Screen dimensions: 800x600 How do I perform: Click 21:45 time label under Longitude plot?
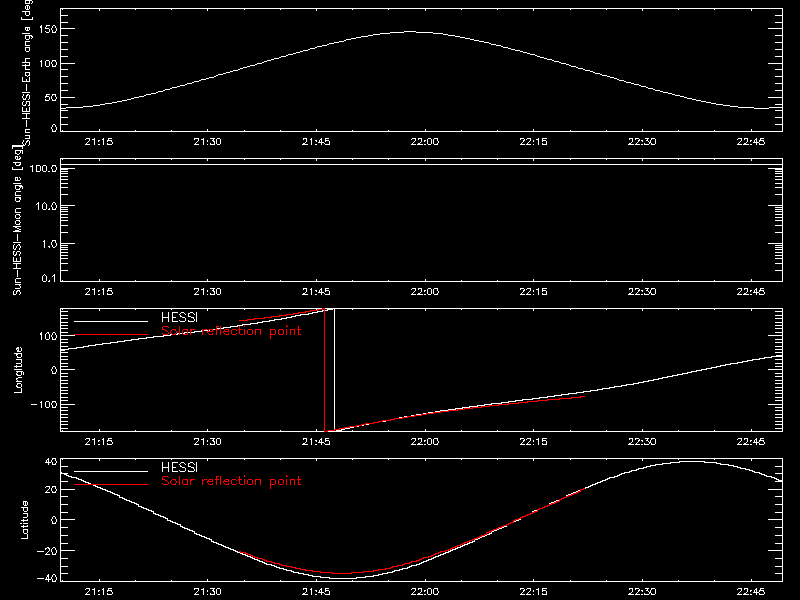coord(316,442)
